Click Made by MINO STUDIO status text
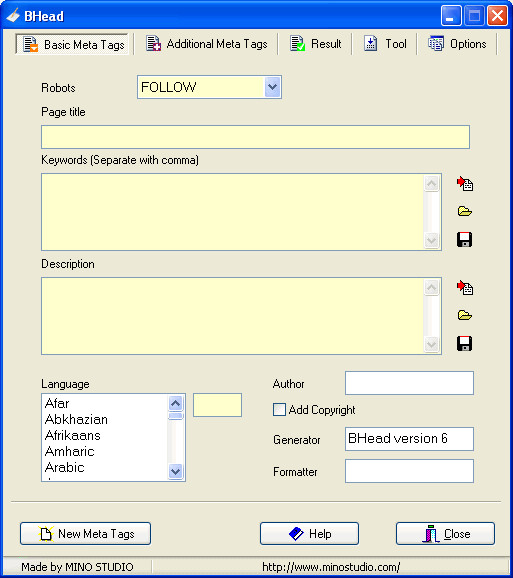Screen dimensions: 513x578 77,567
